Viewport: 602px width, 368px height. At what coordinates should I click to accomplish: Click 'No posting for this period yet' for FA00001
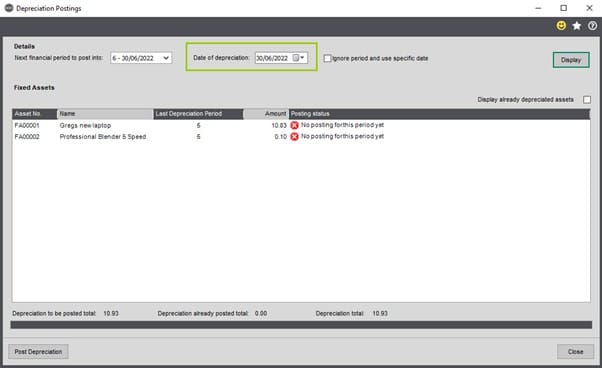[x=342, y=125]
